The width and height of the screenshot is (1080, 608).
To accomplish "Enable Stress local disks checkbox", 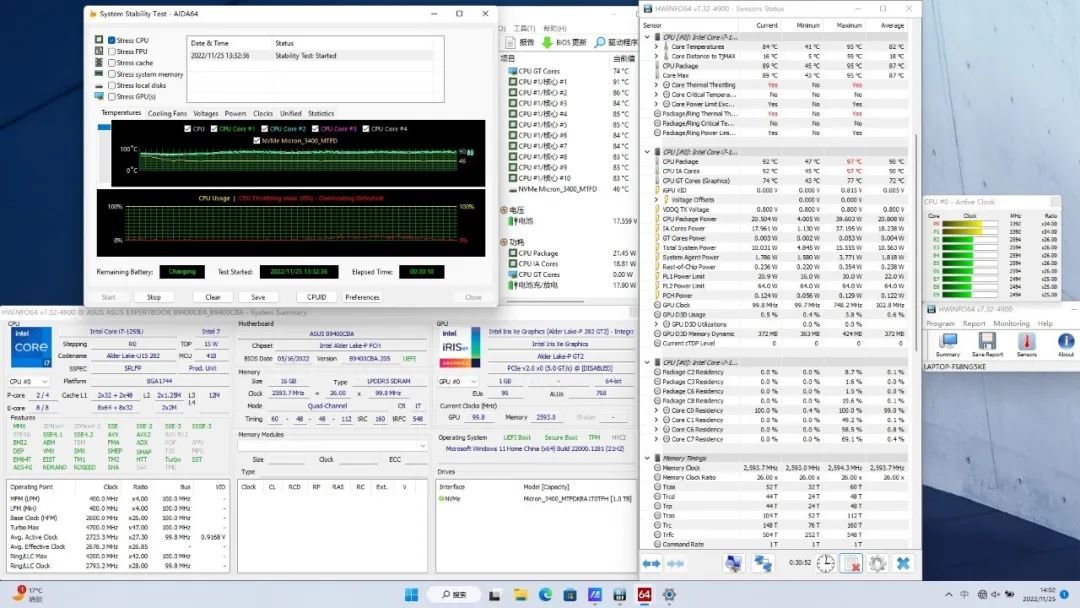I will pos(112,85).
